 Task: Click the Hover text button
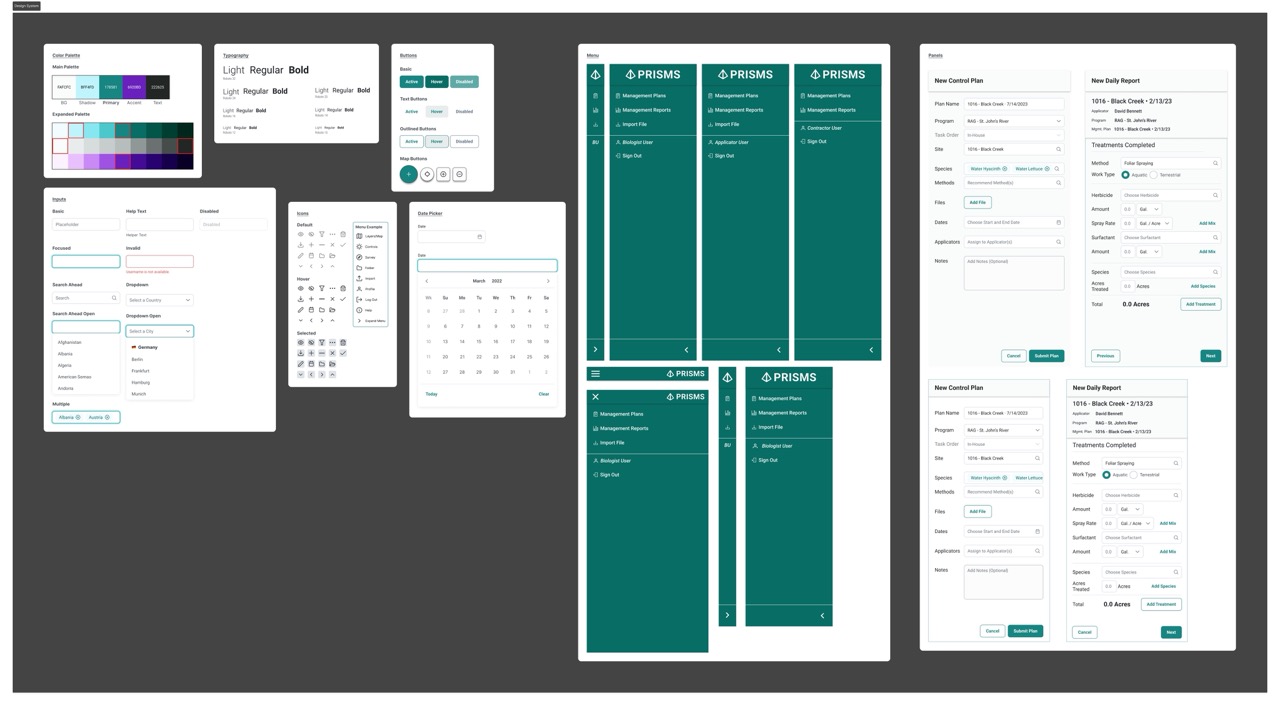[x=437, y=112]
